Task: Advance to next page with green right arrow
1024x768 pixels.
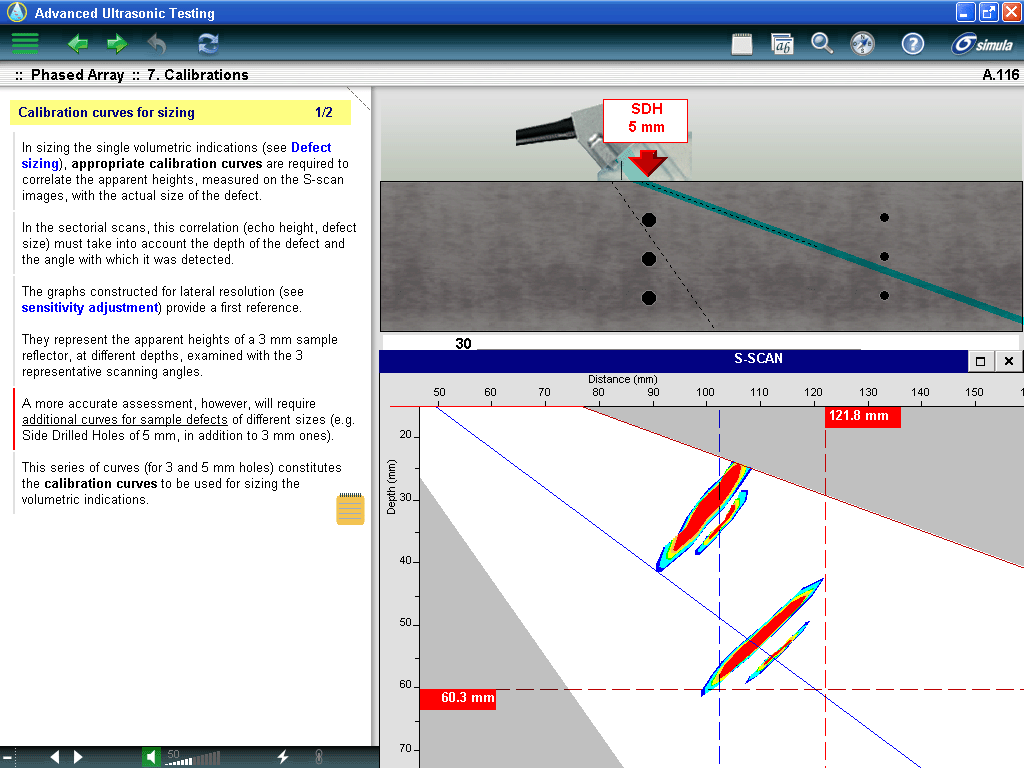Action: coord(117,44)
